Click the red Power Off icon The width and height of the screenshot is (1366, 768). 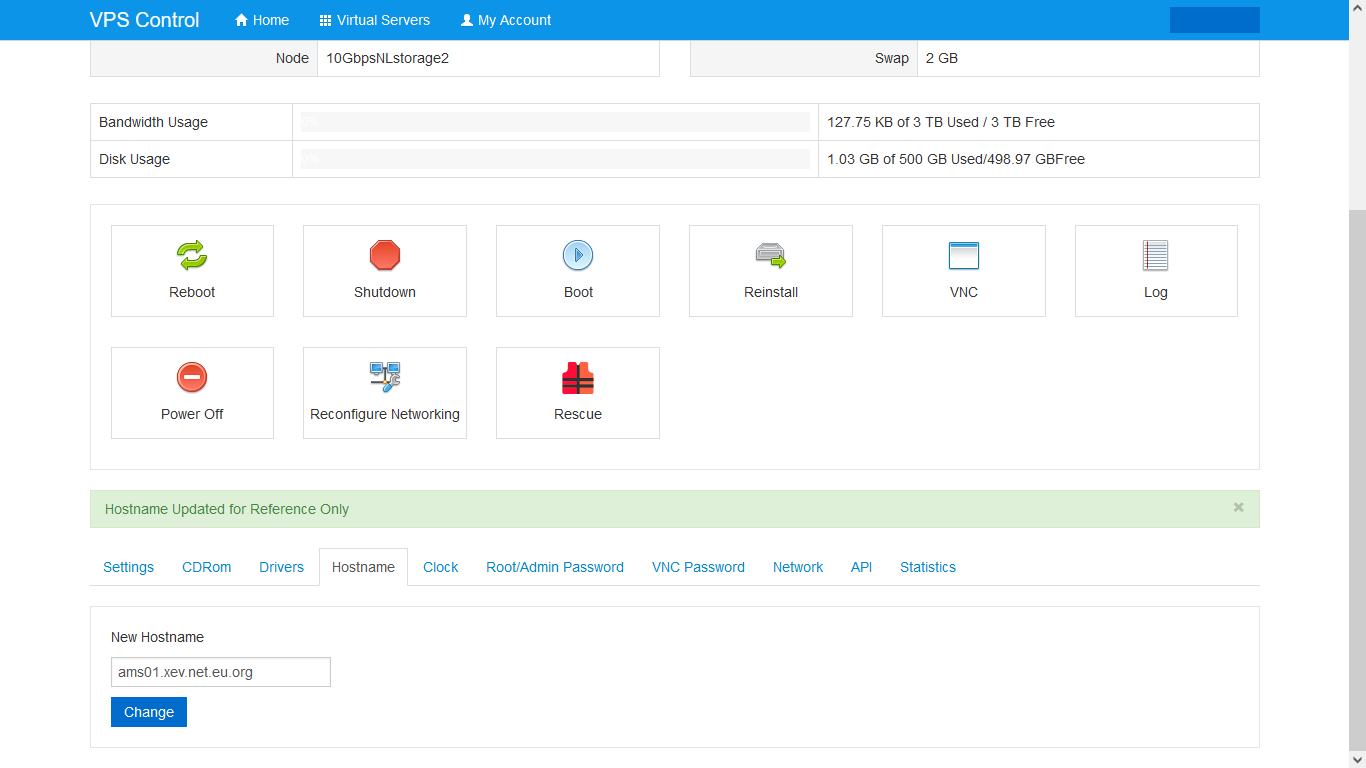(x=192, y=378)
